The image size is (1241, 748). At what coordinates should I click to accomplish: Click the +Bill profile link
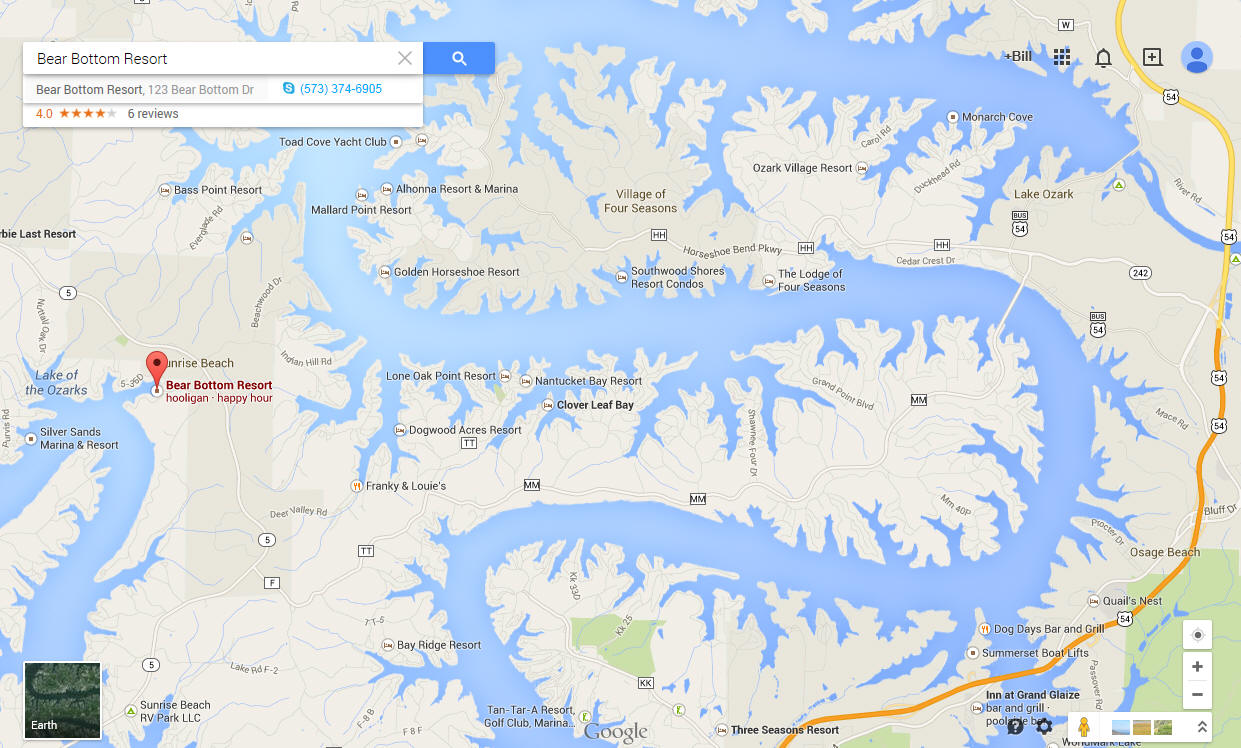(1018, 57)
